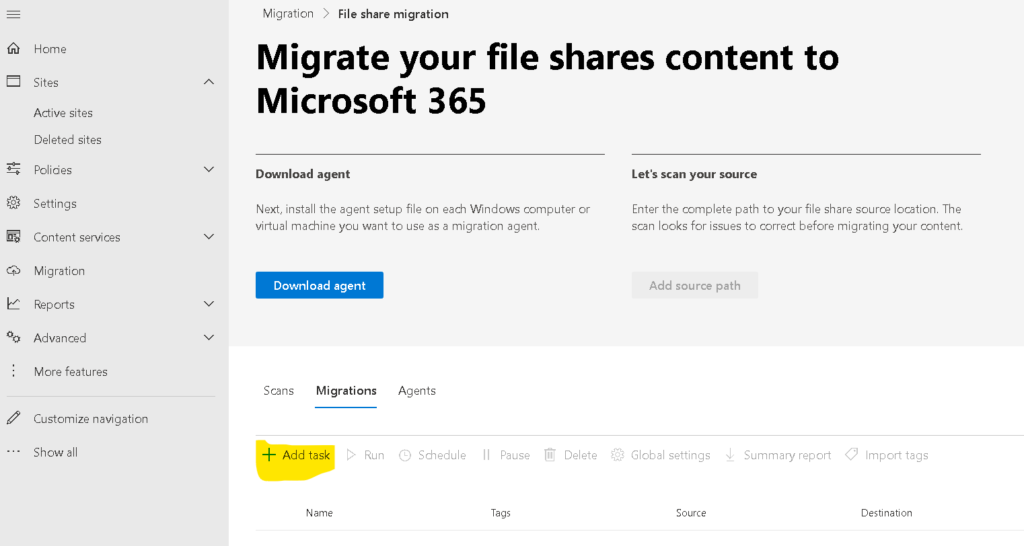Expand the Policies section chevron
This screenshot has height=546, width=1024.
click(x=209, y=169)
